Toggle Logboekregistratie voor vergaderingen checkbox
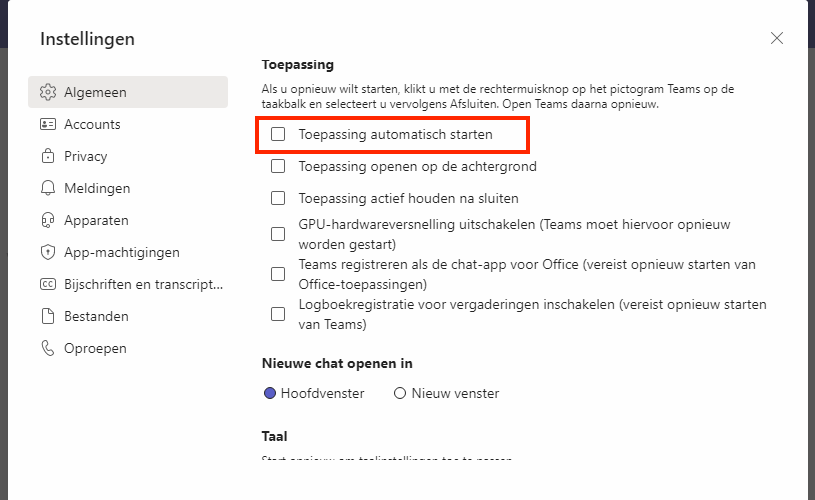 (278, 314)
